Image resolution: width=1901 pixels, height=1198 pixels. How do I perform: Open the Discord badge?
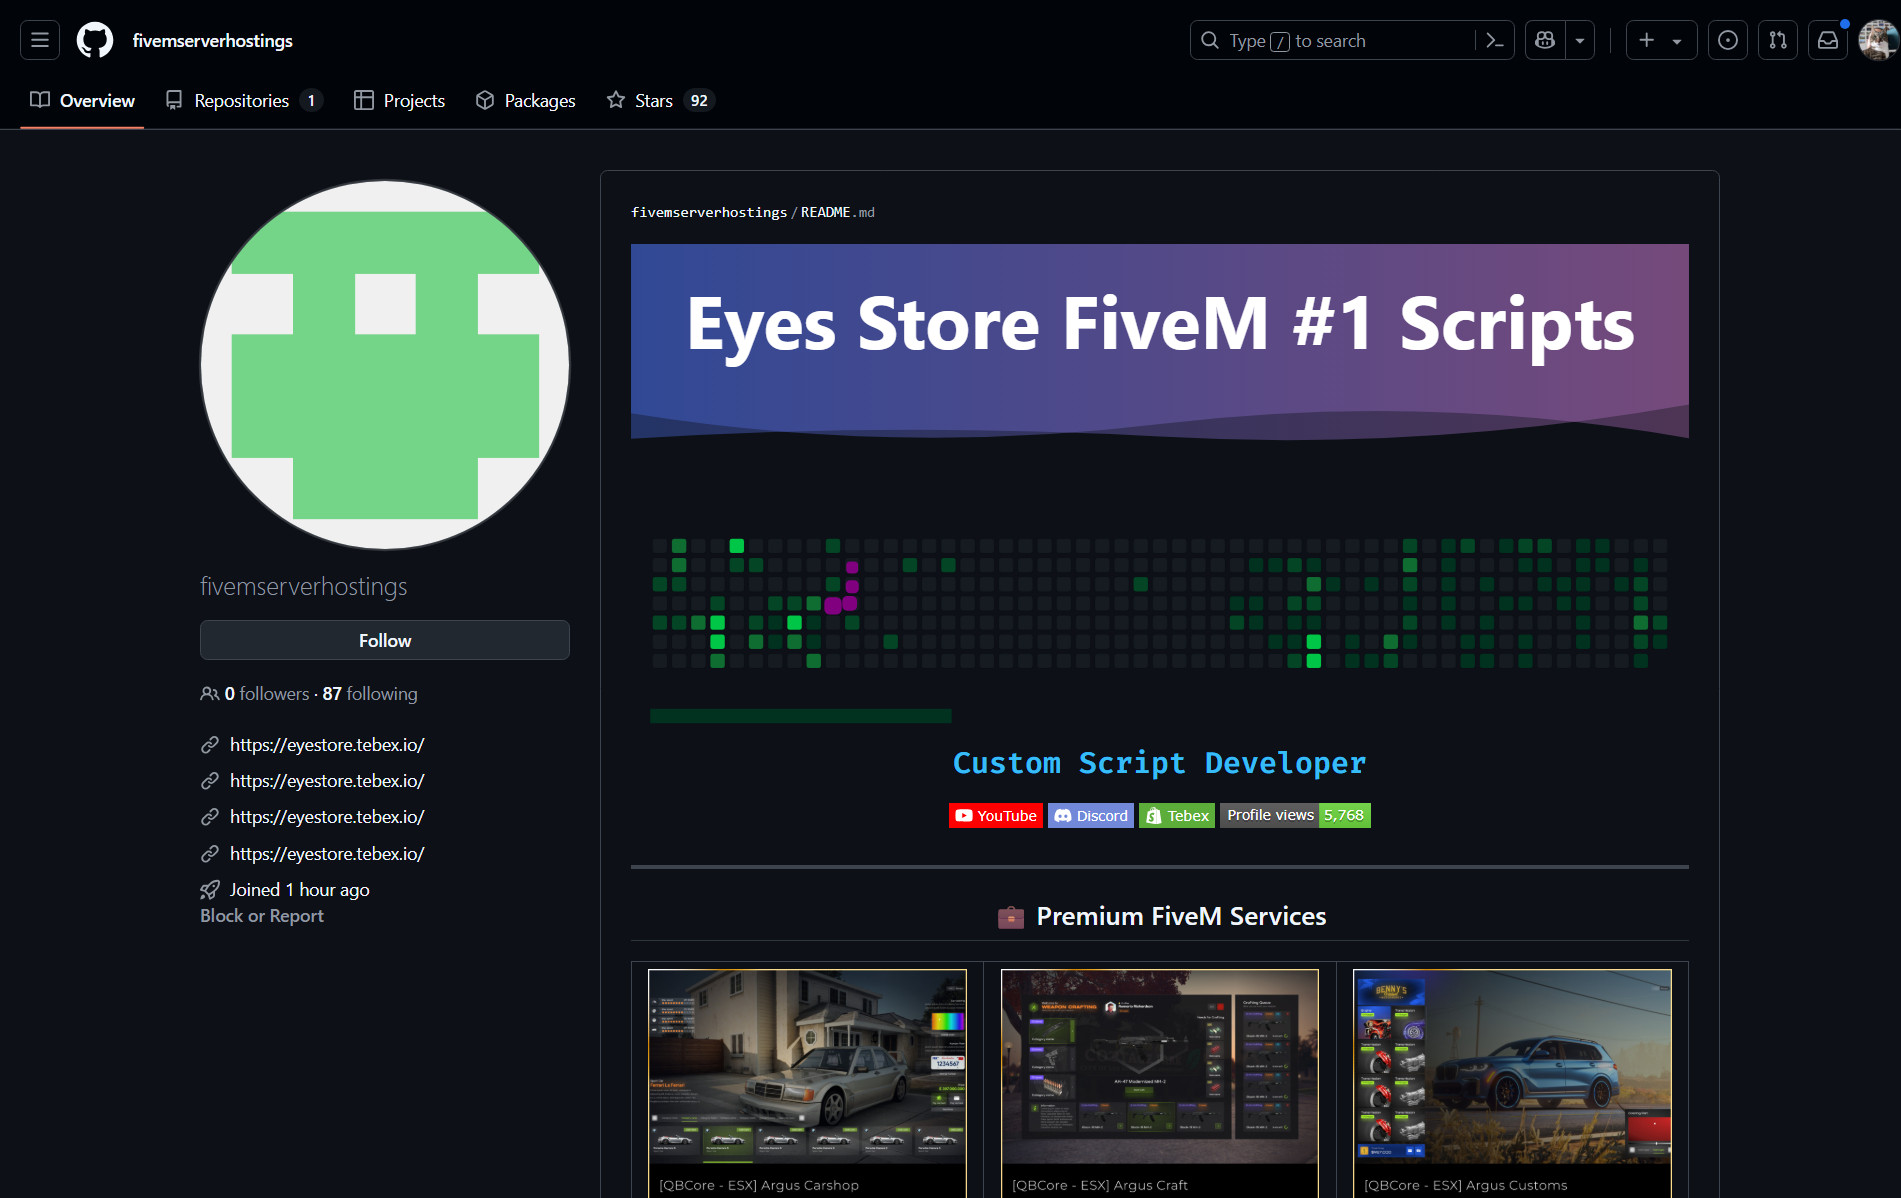click(x=1091, y=815)
